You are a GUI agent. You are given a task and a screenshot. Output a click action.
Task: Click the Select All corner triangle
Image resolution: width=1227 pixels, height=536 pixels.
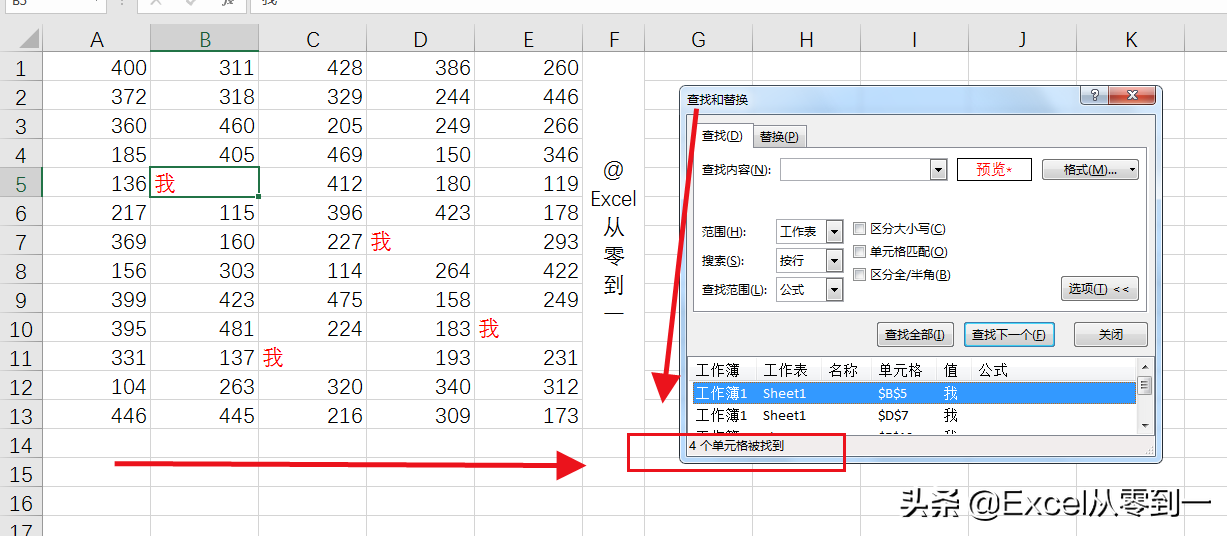pos(29,39)
